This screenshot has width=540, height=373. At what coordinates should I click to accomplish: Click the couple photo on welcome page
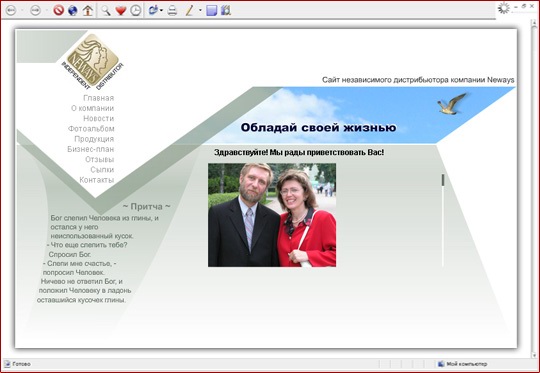pyautogui.click(x=272, y=215)
